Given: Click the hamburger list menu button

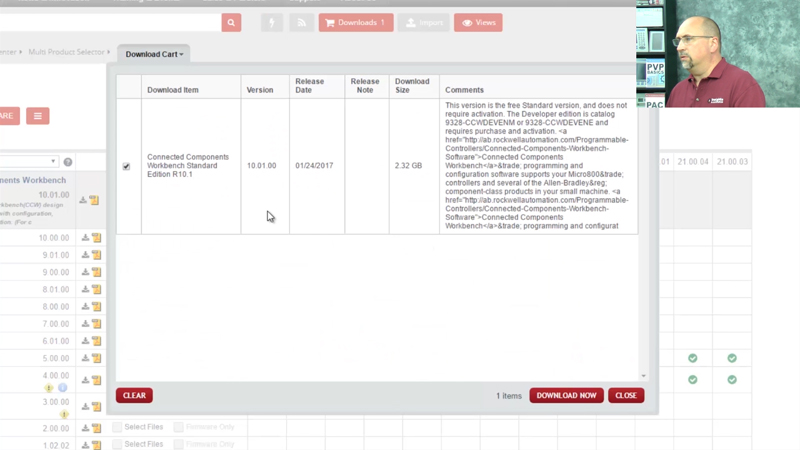Looking at the screenshot, I should (38, 116).
